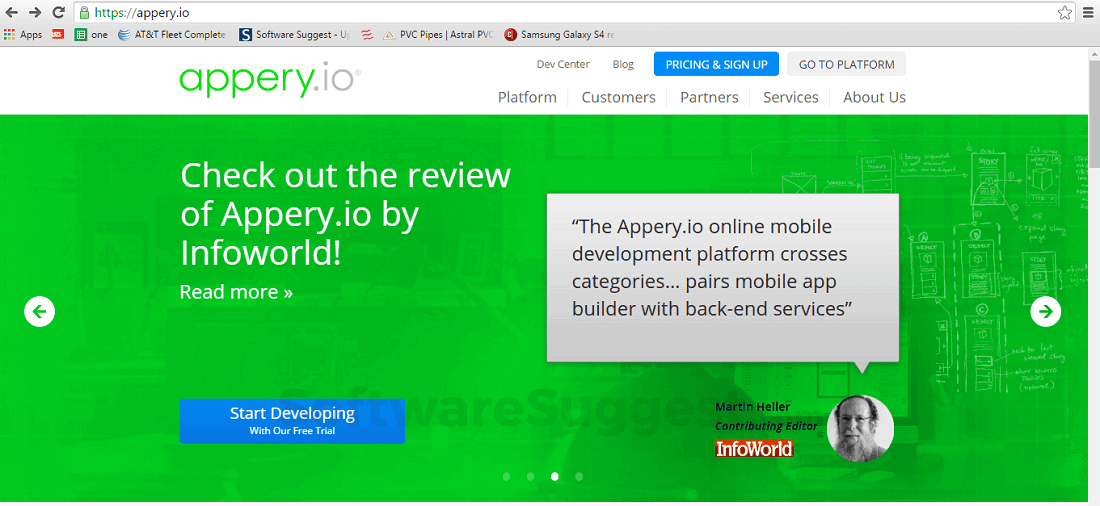Select the second carousel dot
The width and height of the screenshot is (1100, 506).
click(x=530, y=477)
